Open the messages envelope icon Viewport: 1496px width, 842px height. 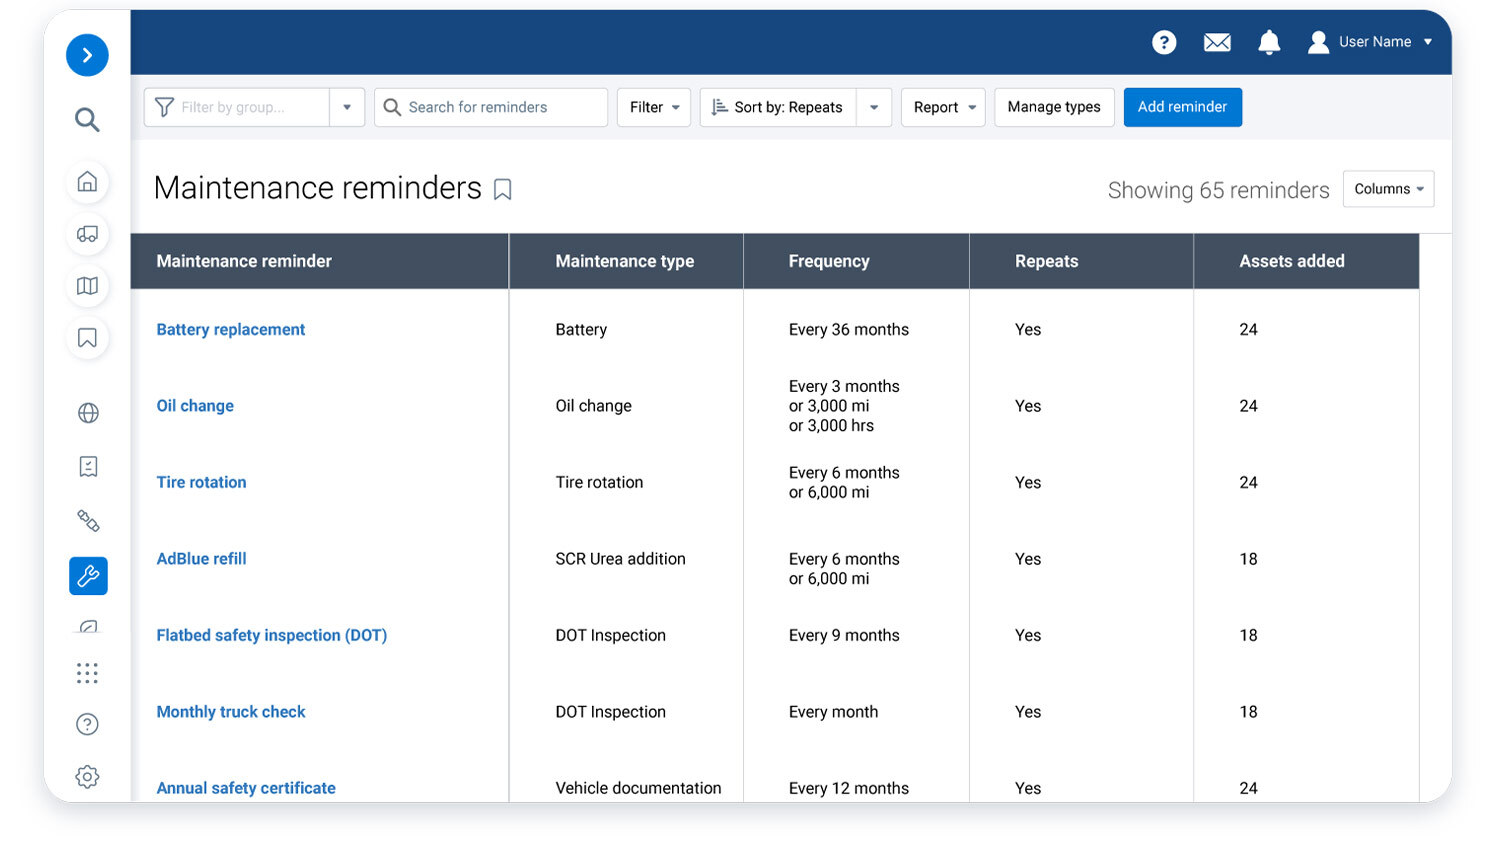pos(1217,42)
